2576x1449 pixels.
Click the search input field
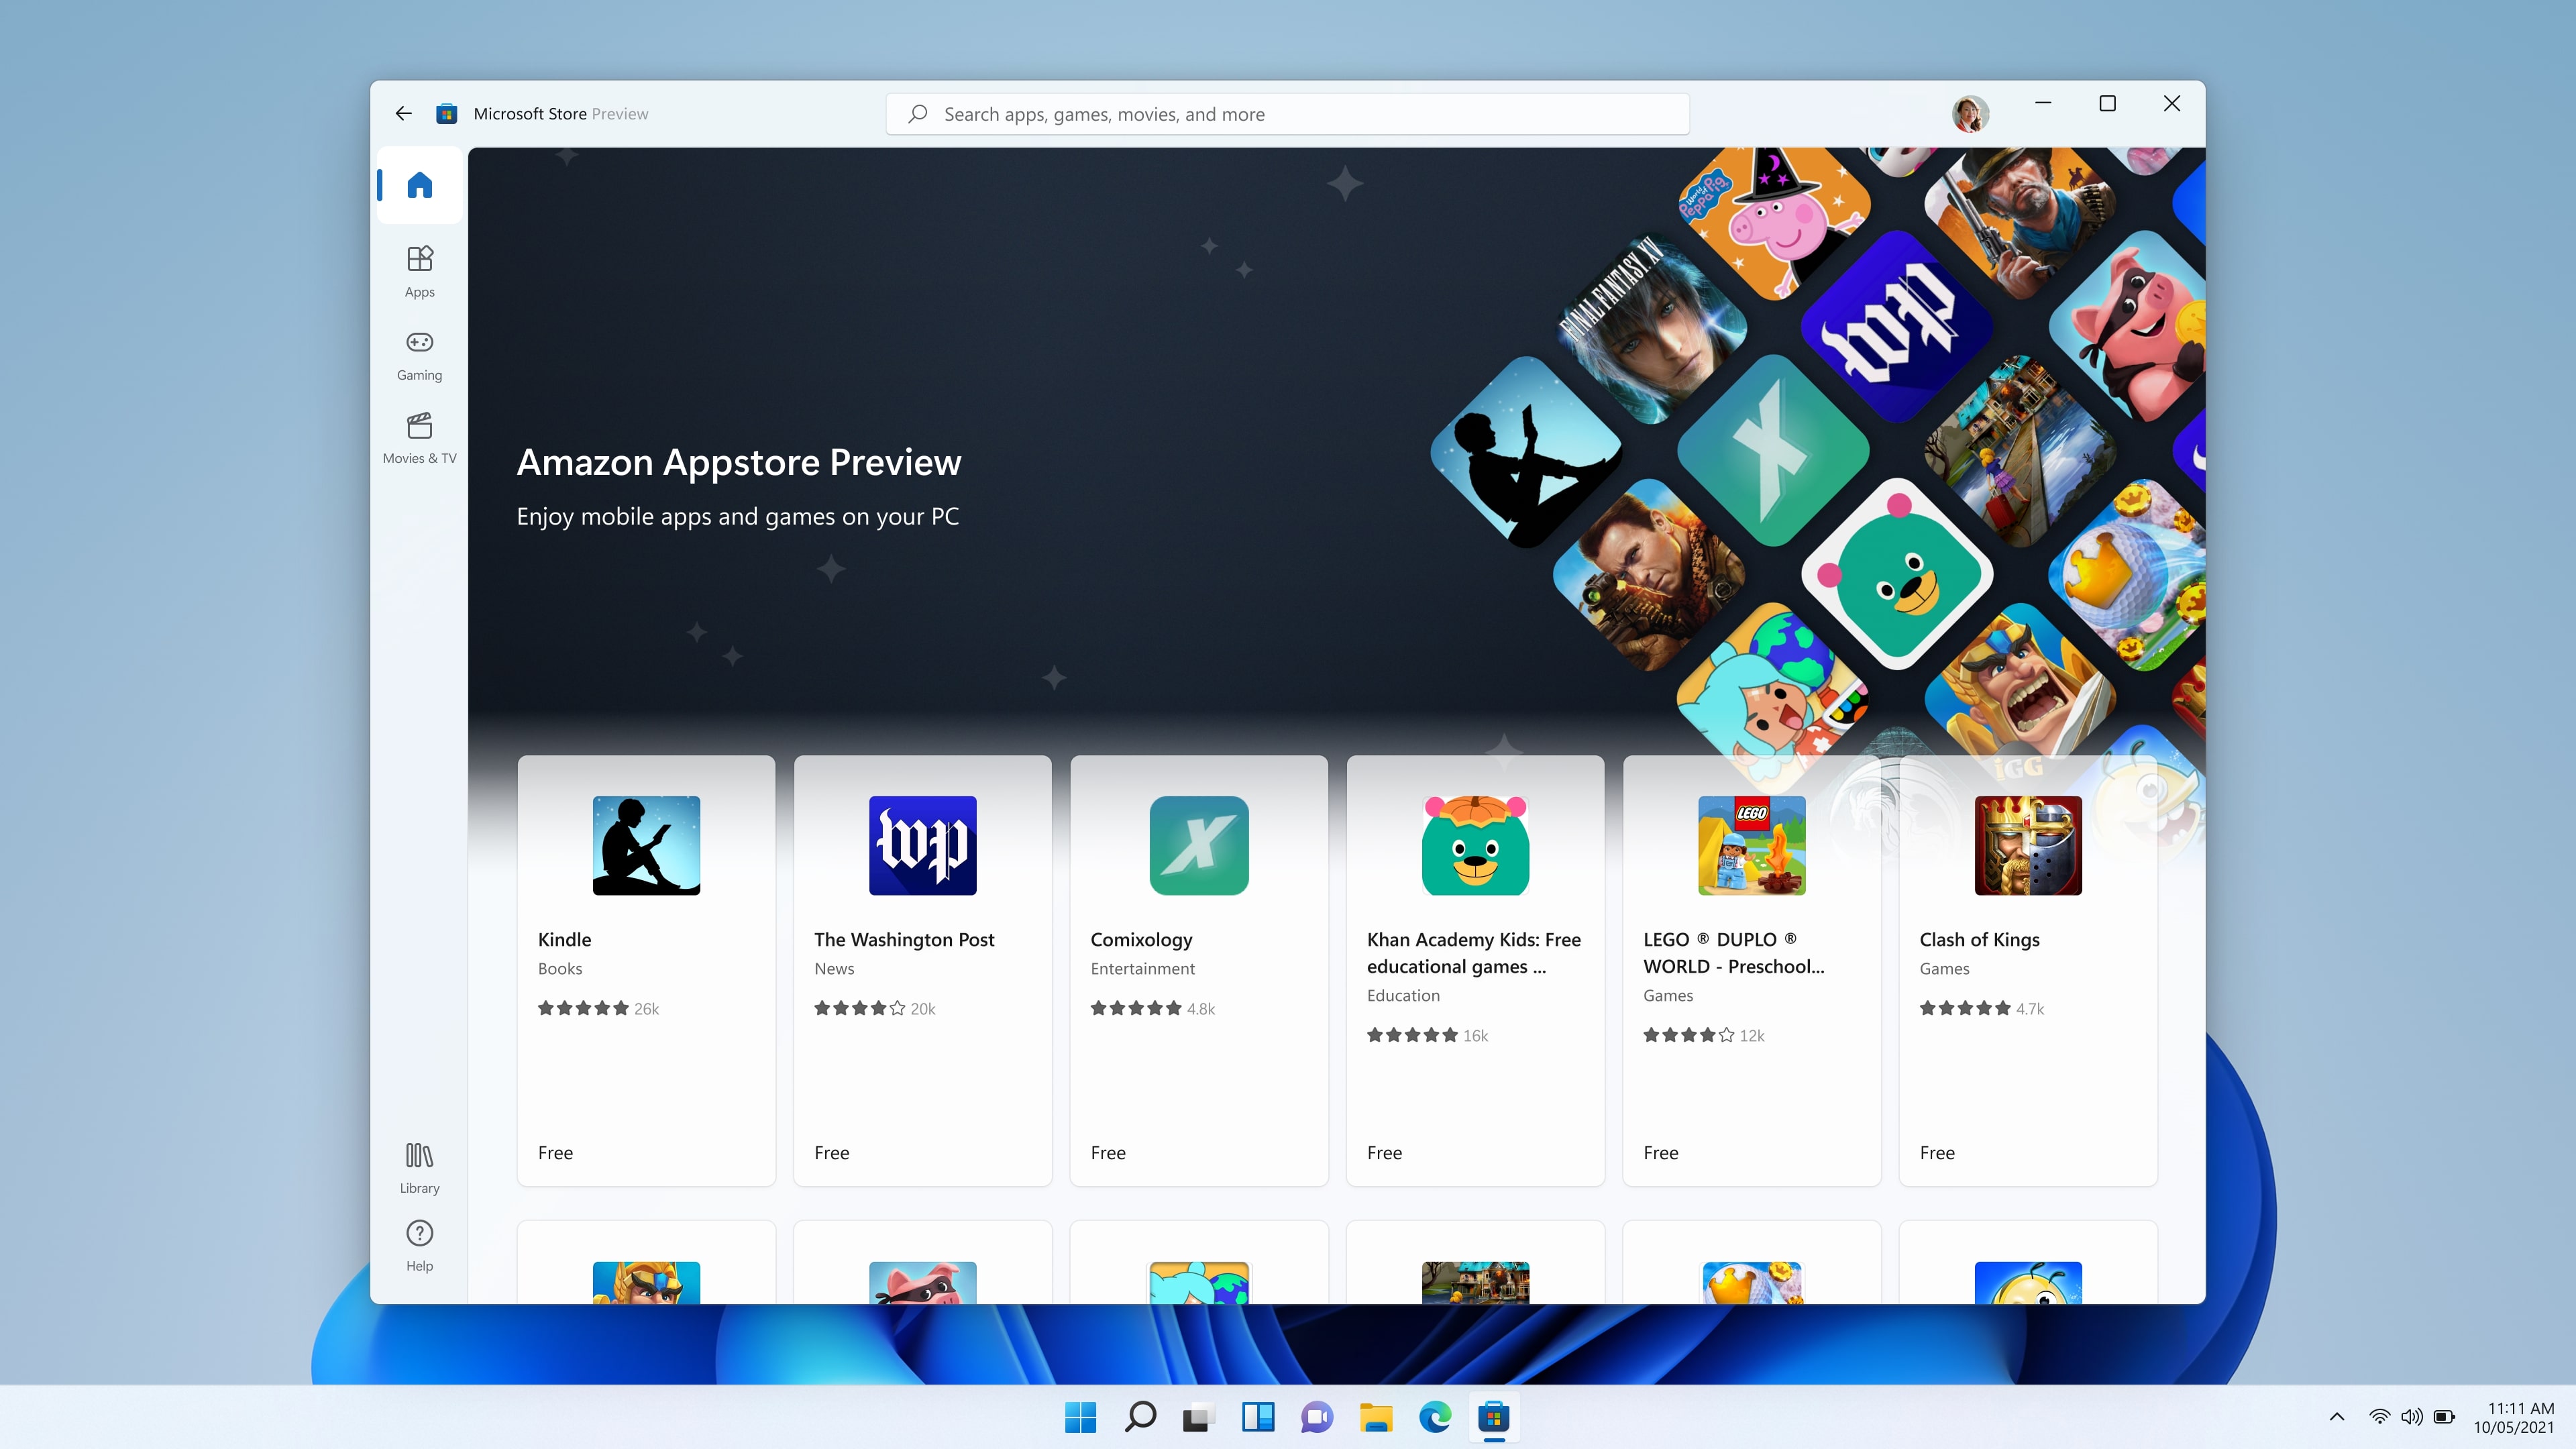[x=1288, y=111]
